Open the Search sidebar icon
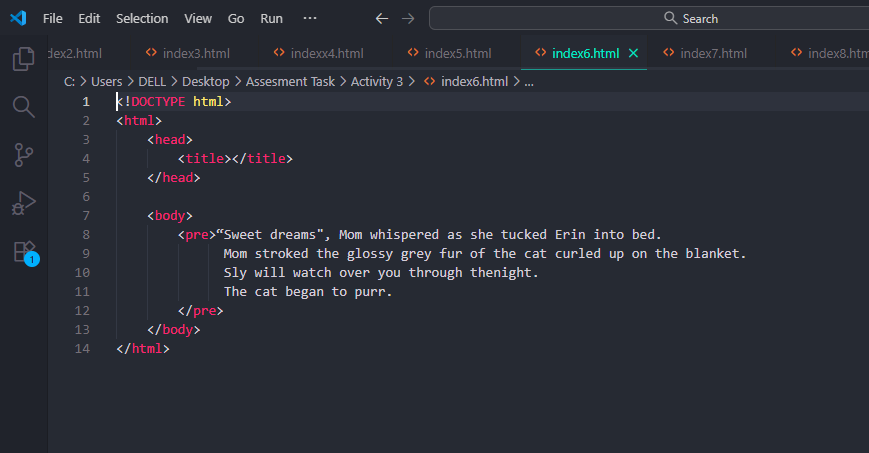This screenshot has height=453, width=869. click(23, 107)
